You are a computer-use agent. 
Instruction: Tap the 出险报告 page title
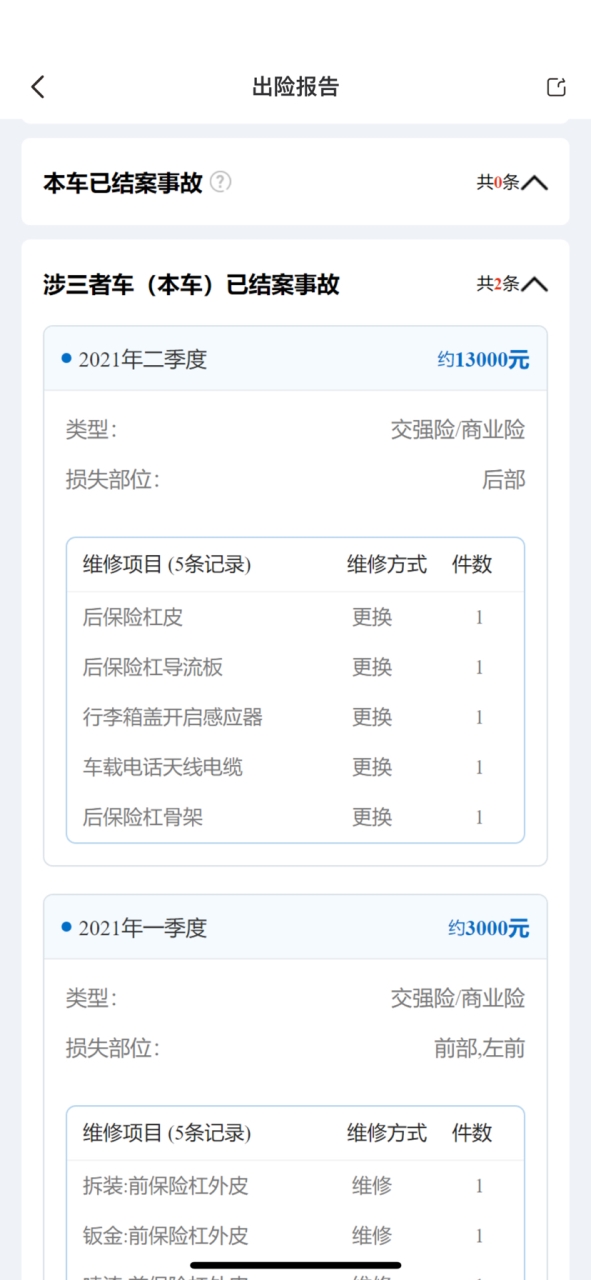[295, 87]
